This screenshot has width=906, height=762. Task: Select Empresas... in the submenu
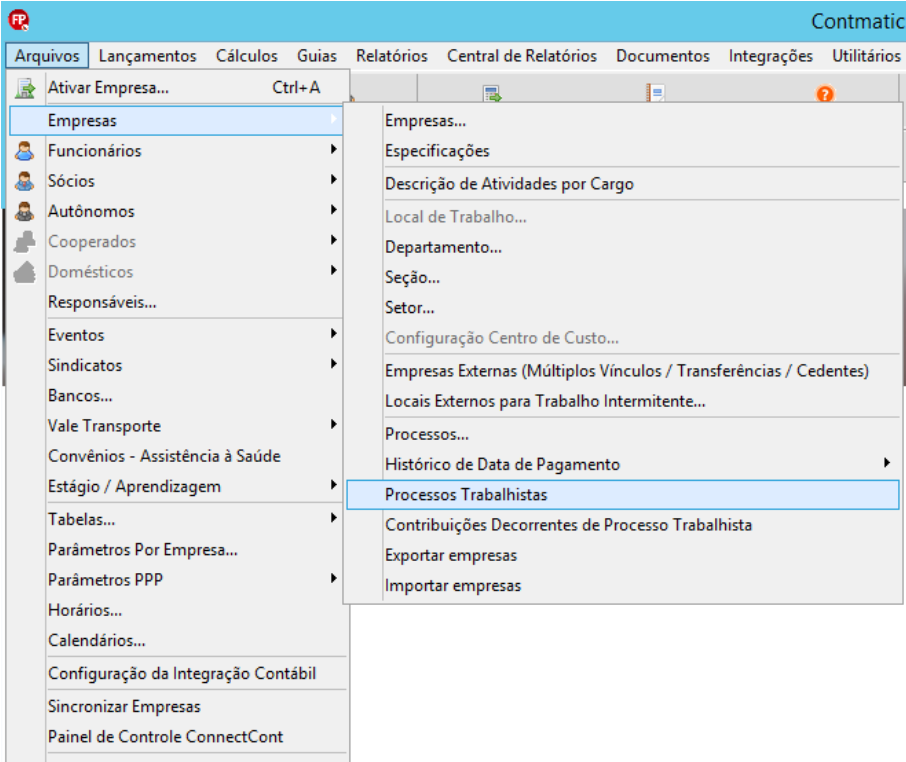(623, 121)
